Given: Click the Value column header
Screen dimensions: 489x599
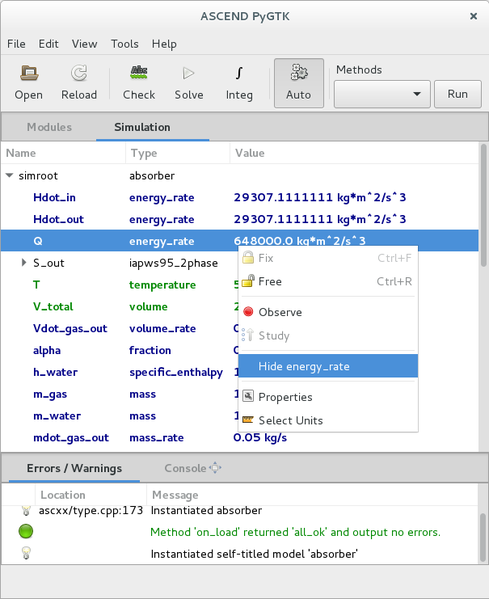Looking at the screenshot, I should (354, 153).
